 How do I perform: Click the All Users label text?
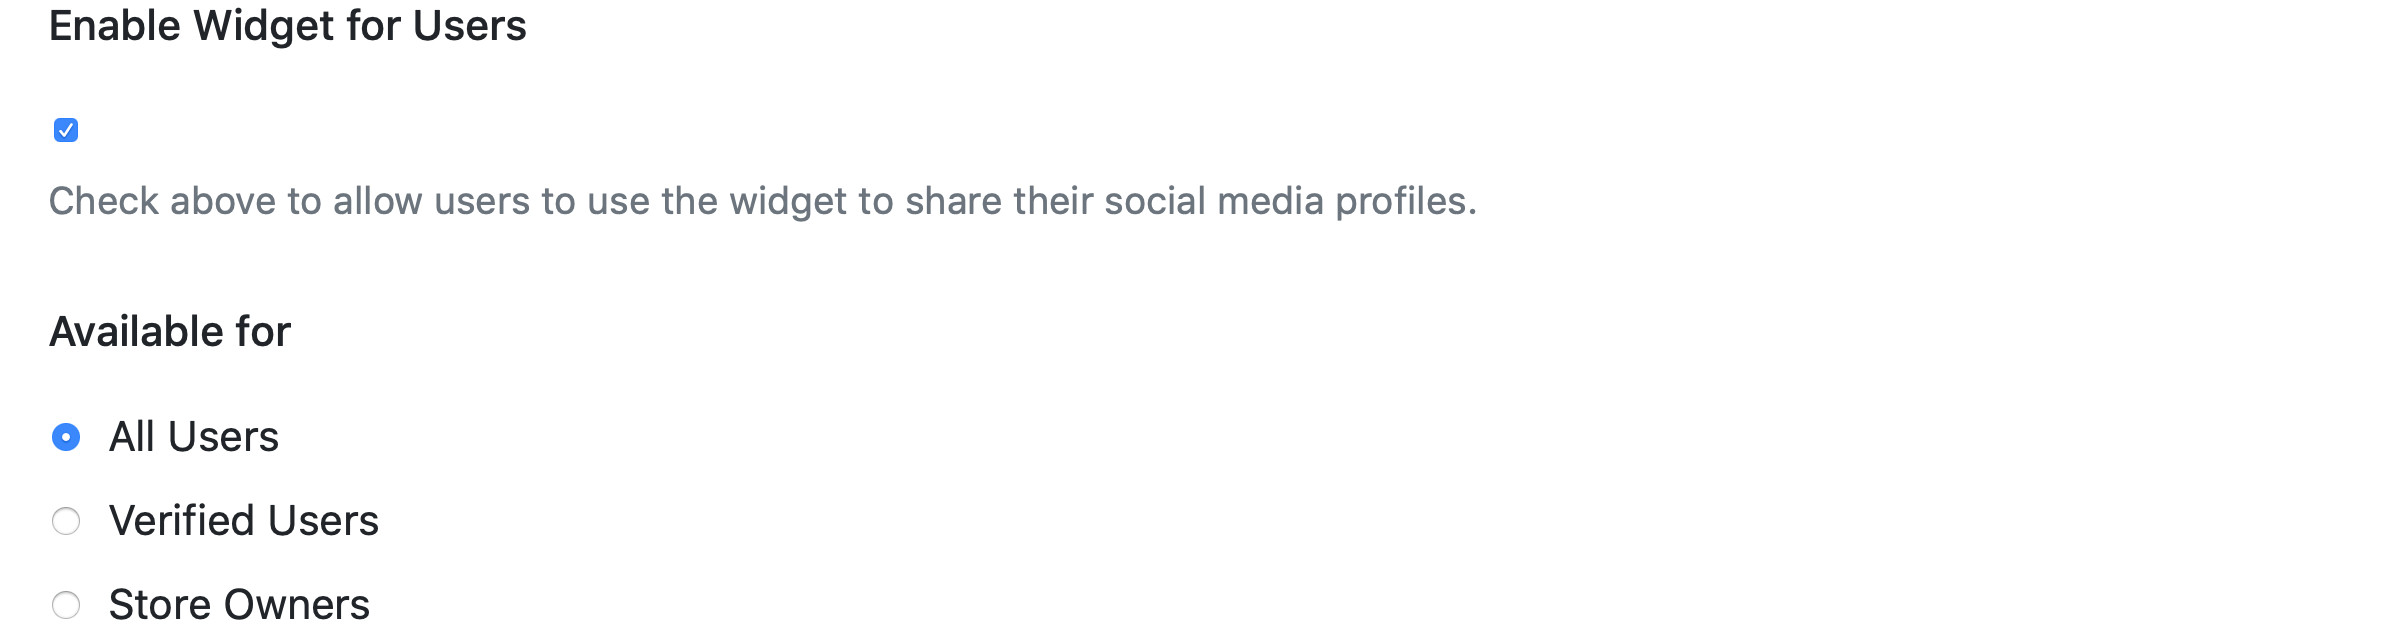(x=193, y=437)
